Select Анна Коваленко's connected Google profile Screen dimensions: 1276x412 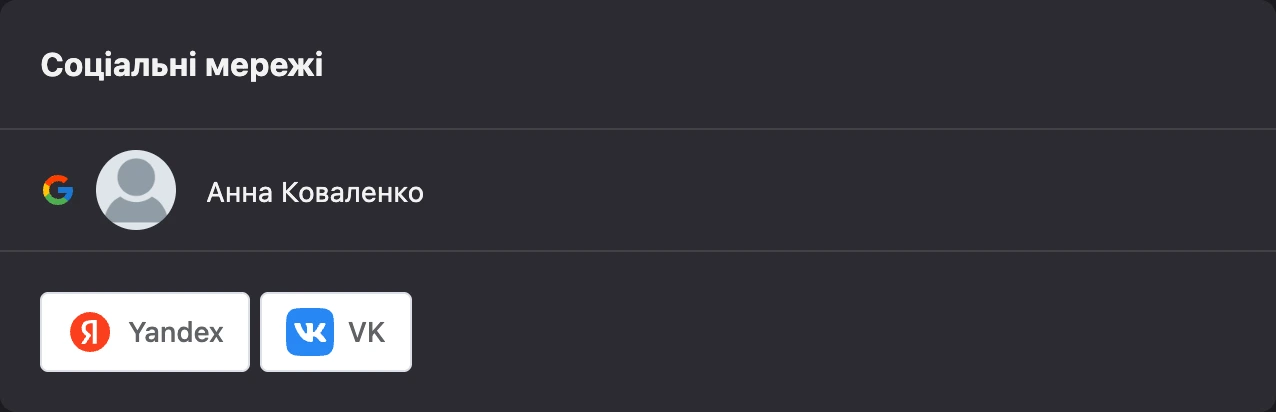click(638, 190)
